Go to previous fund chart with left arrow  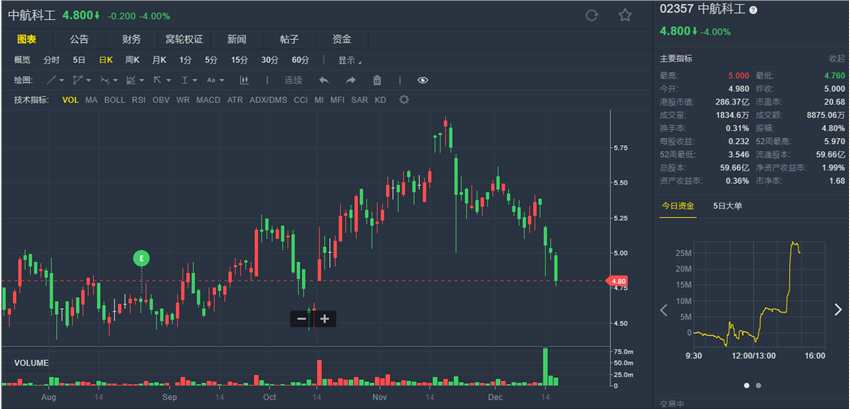pos(664,310)
